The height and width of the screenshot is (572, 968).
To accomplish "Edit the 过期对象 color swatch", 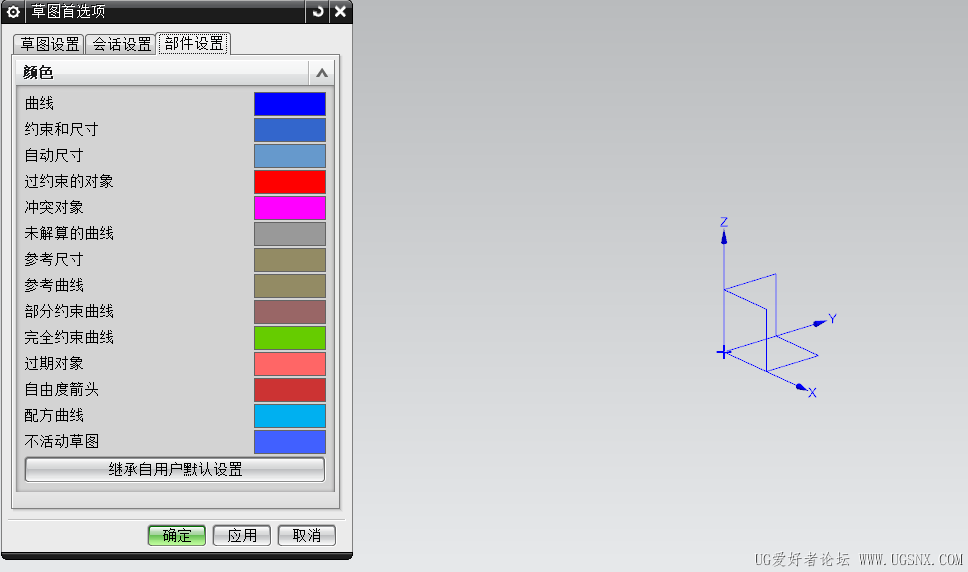I will coord(290,363).
